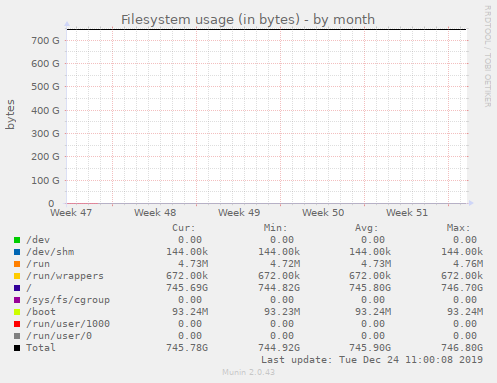This screenshot has width=497, height=383.
Task: Click the green /dev legend swatch
Action: pyautogui.click(x=17, y=240)
